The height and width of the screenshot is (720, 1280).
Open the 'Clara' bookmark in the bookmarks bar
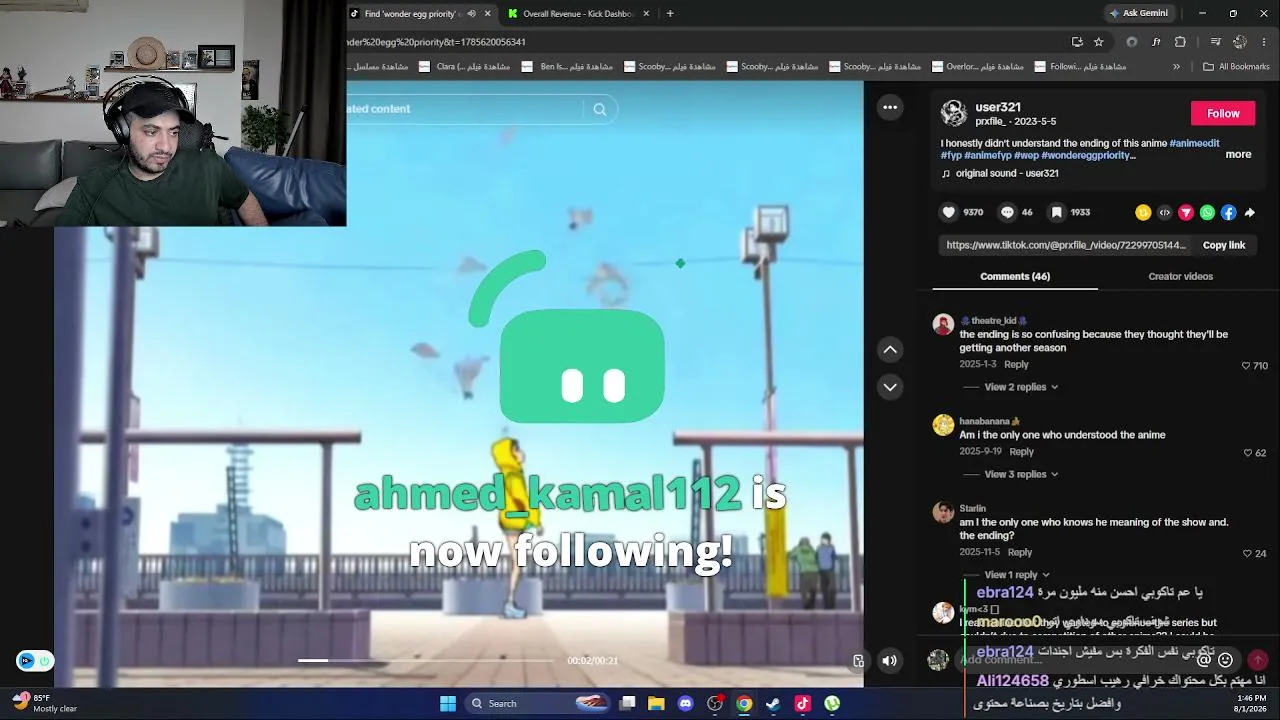[464, 67]
